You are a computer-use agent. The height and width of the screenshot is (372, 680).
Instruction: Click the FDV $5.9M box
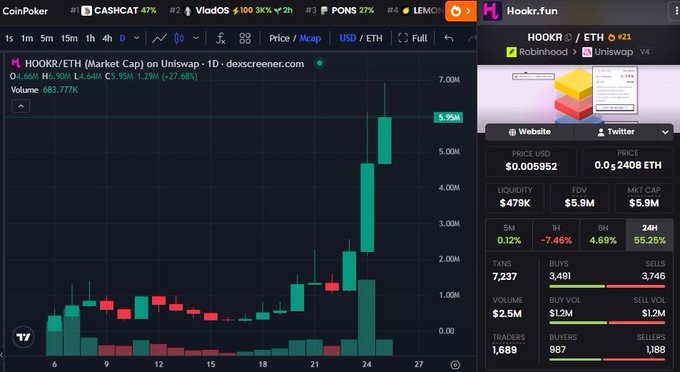579,198
